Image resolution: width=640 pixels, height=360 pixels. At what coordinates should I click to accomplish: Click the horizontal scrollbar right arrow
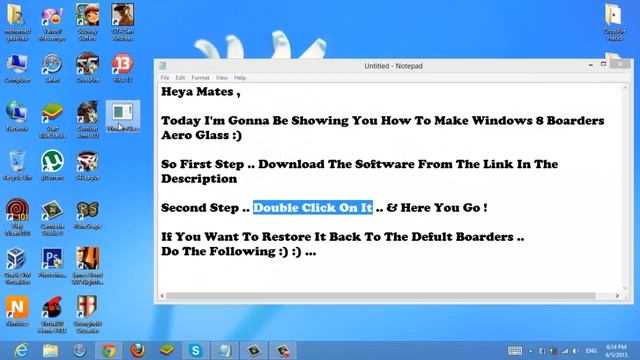click(x=617, y=296)
